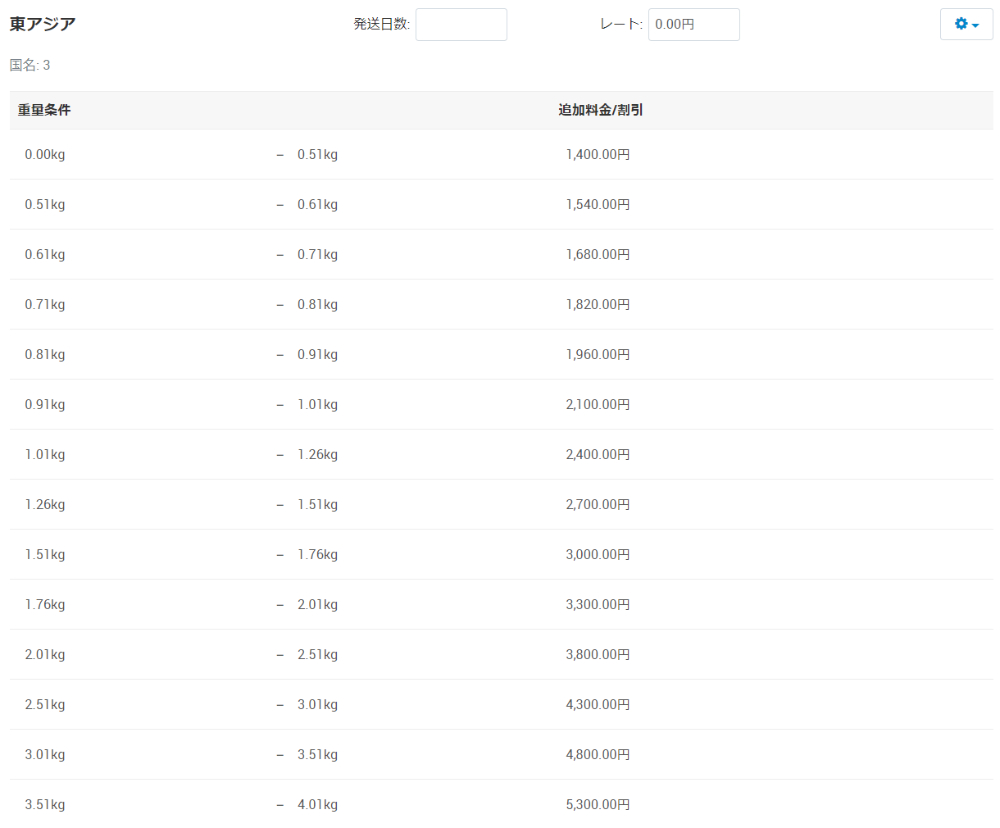Select the 2,400.00円 price cell

tap(598, 454)
